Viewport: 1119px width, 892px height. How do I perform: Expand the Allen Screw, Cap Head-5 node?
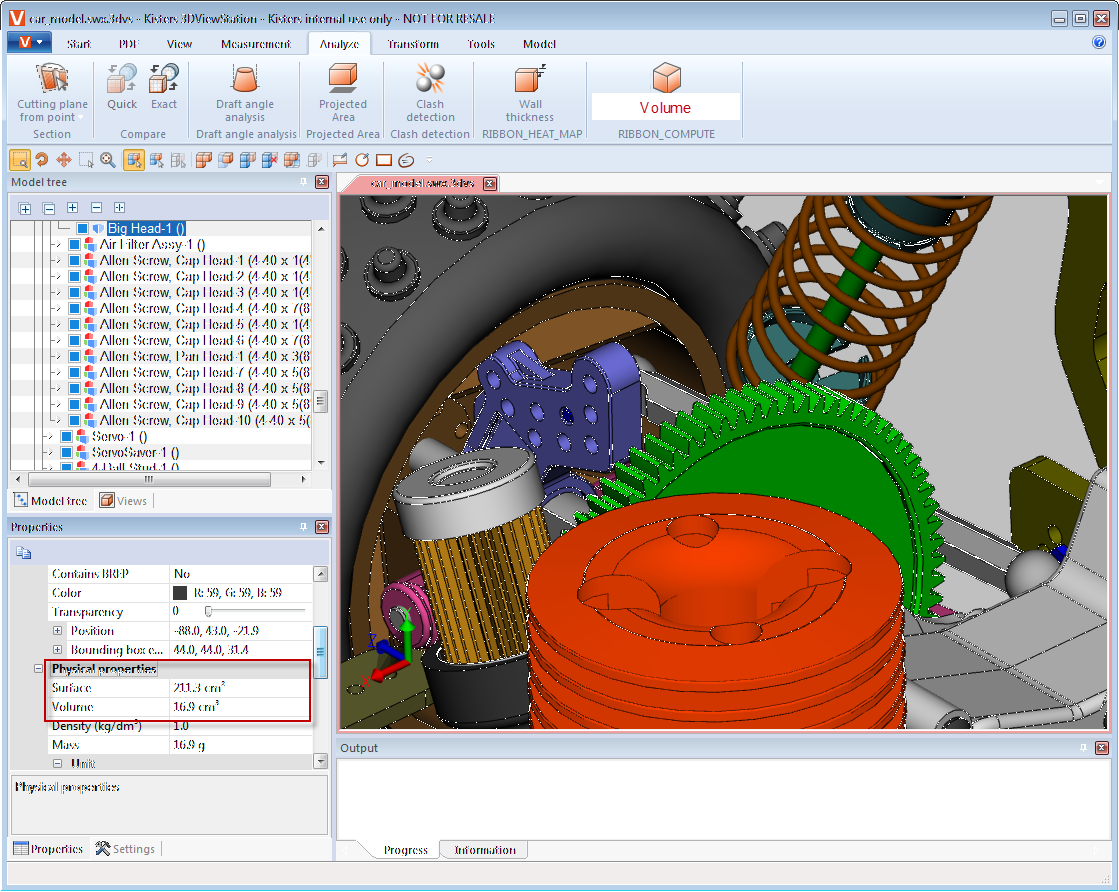coord(58,324)
